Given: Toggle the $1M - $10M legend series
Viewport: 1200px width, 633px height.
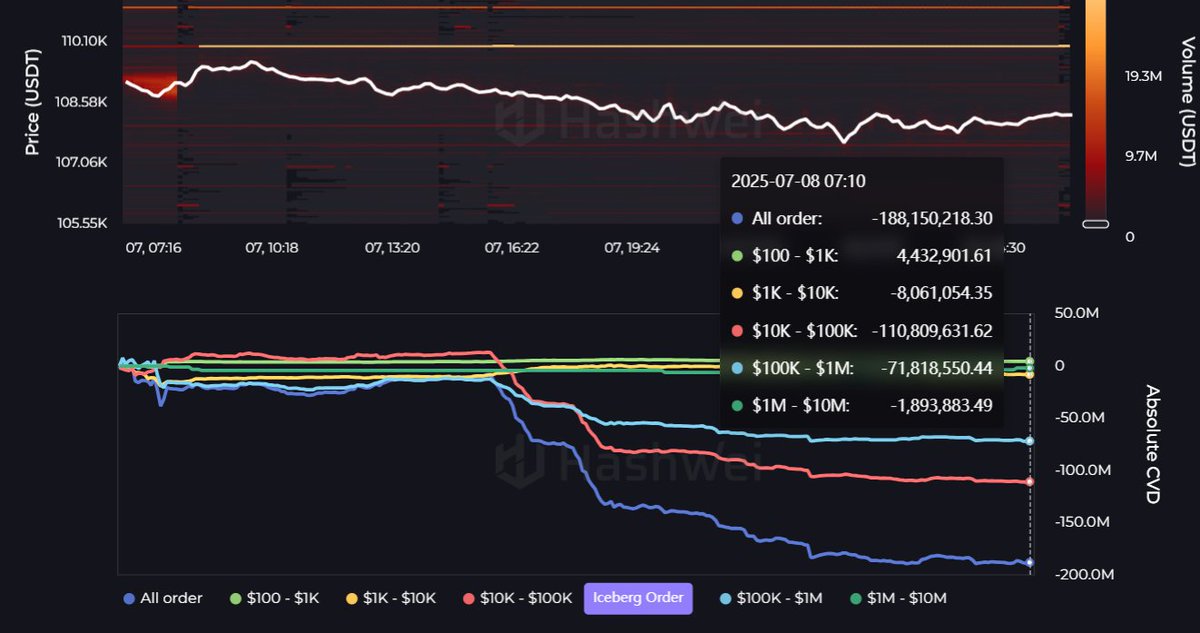Looking at the screenshot, I should point(896,598).
